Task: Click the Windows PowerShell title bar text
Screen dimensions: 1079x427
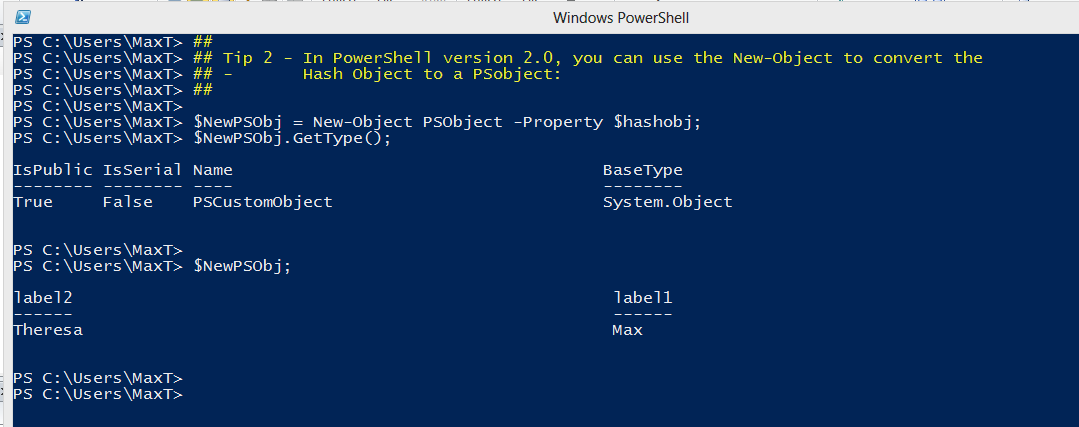Action: coord(621,18)
